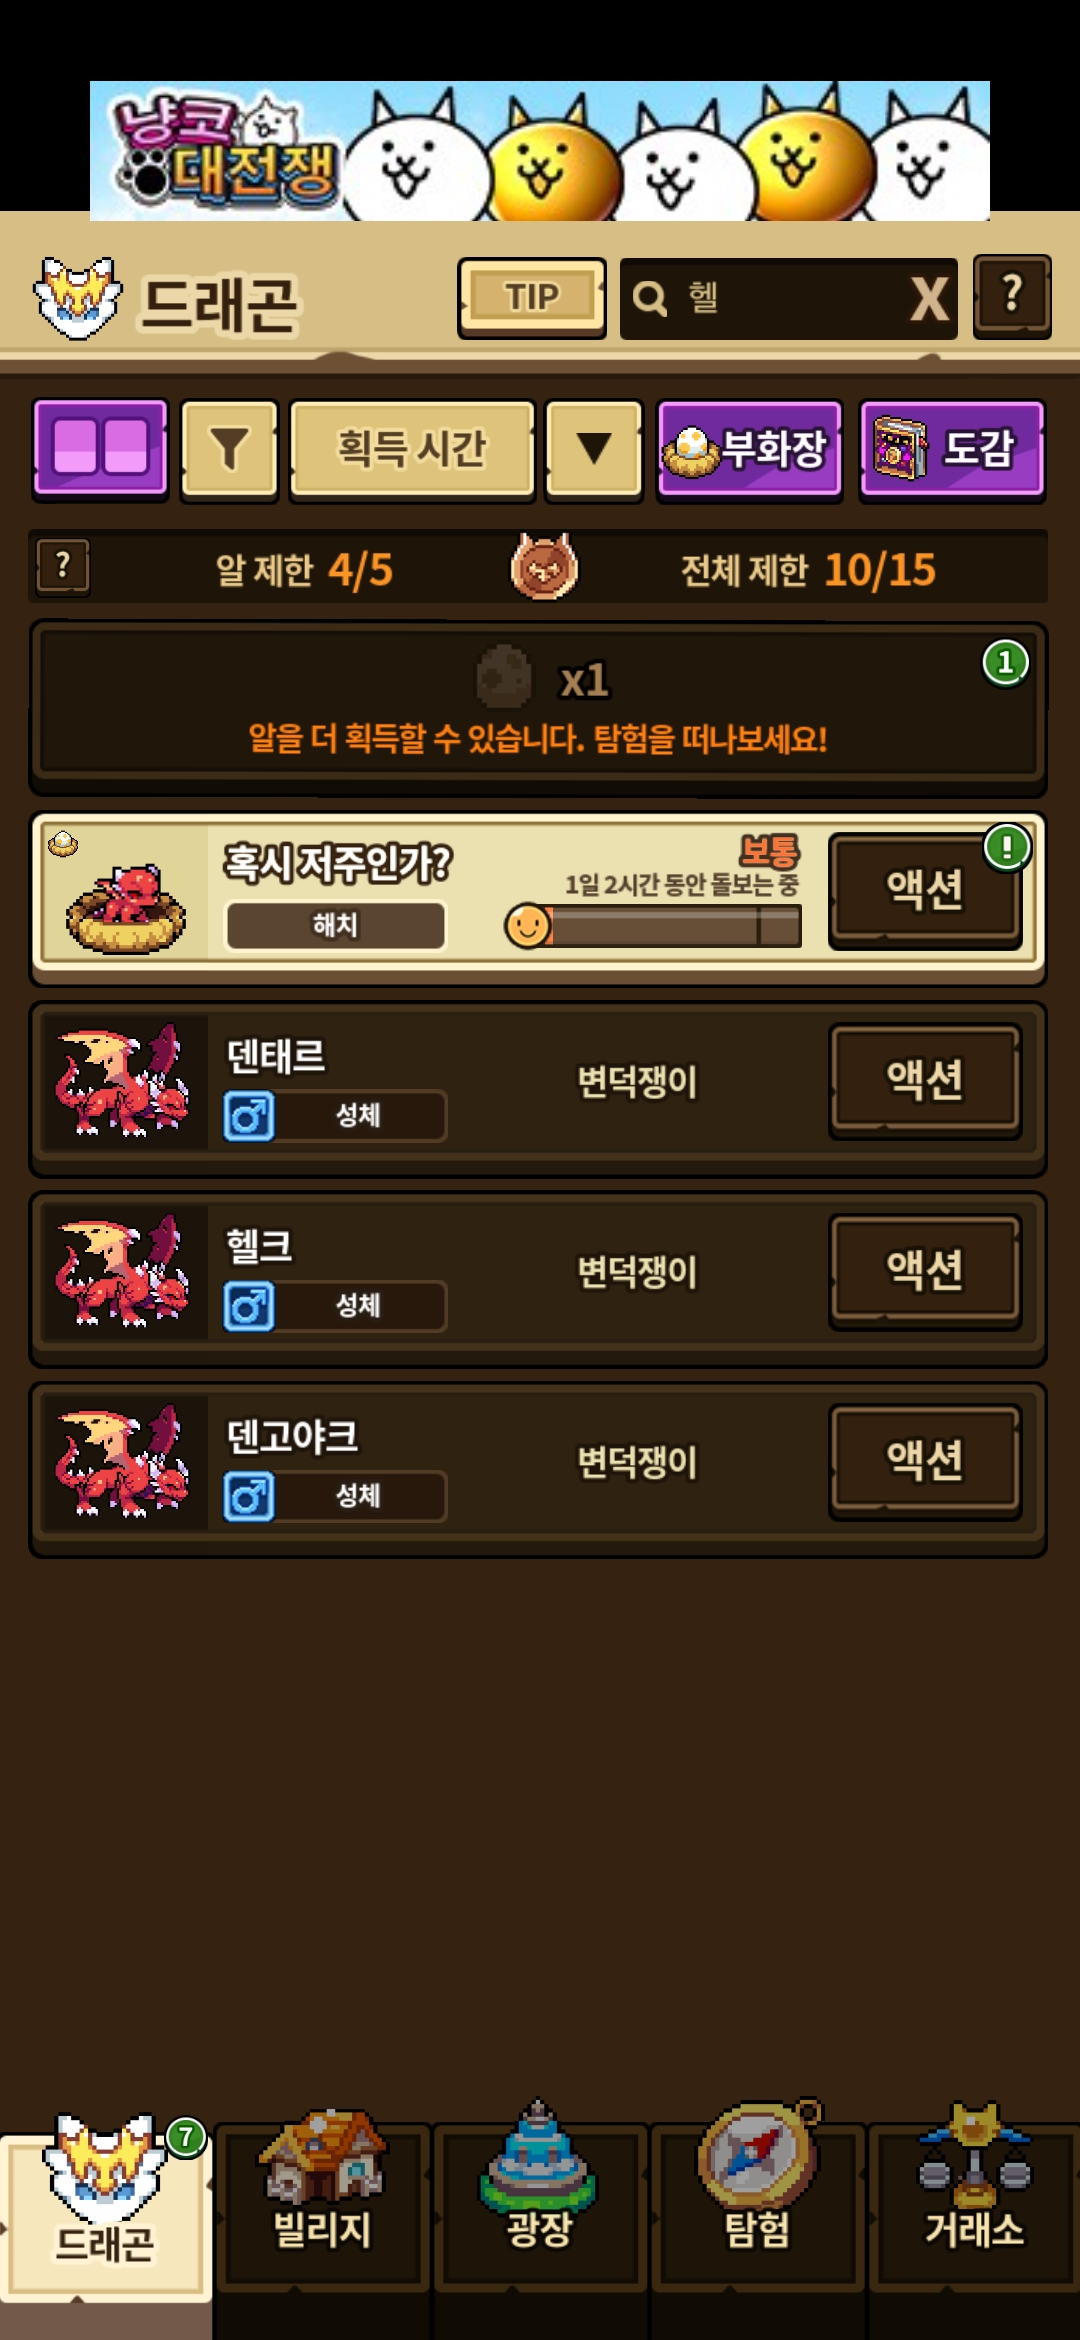Image resolution: width=1080 pixels, height=2340 pixels.
Task: Toggle sort direction with the down arrow
Action: [x=594, y=449]
